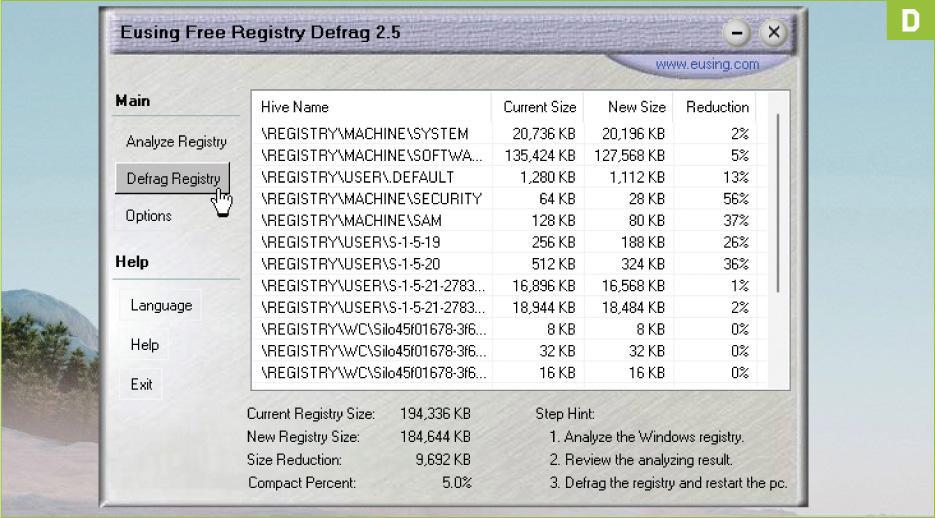
Task: Click the 13% reduction cell
Action: [x=736, y=177]
